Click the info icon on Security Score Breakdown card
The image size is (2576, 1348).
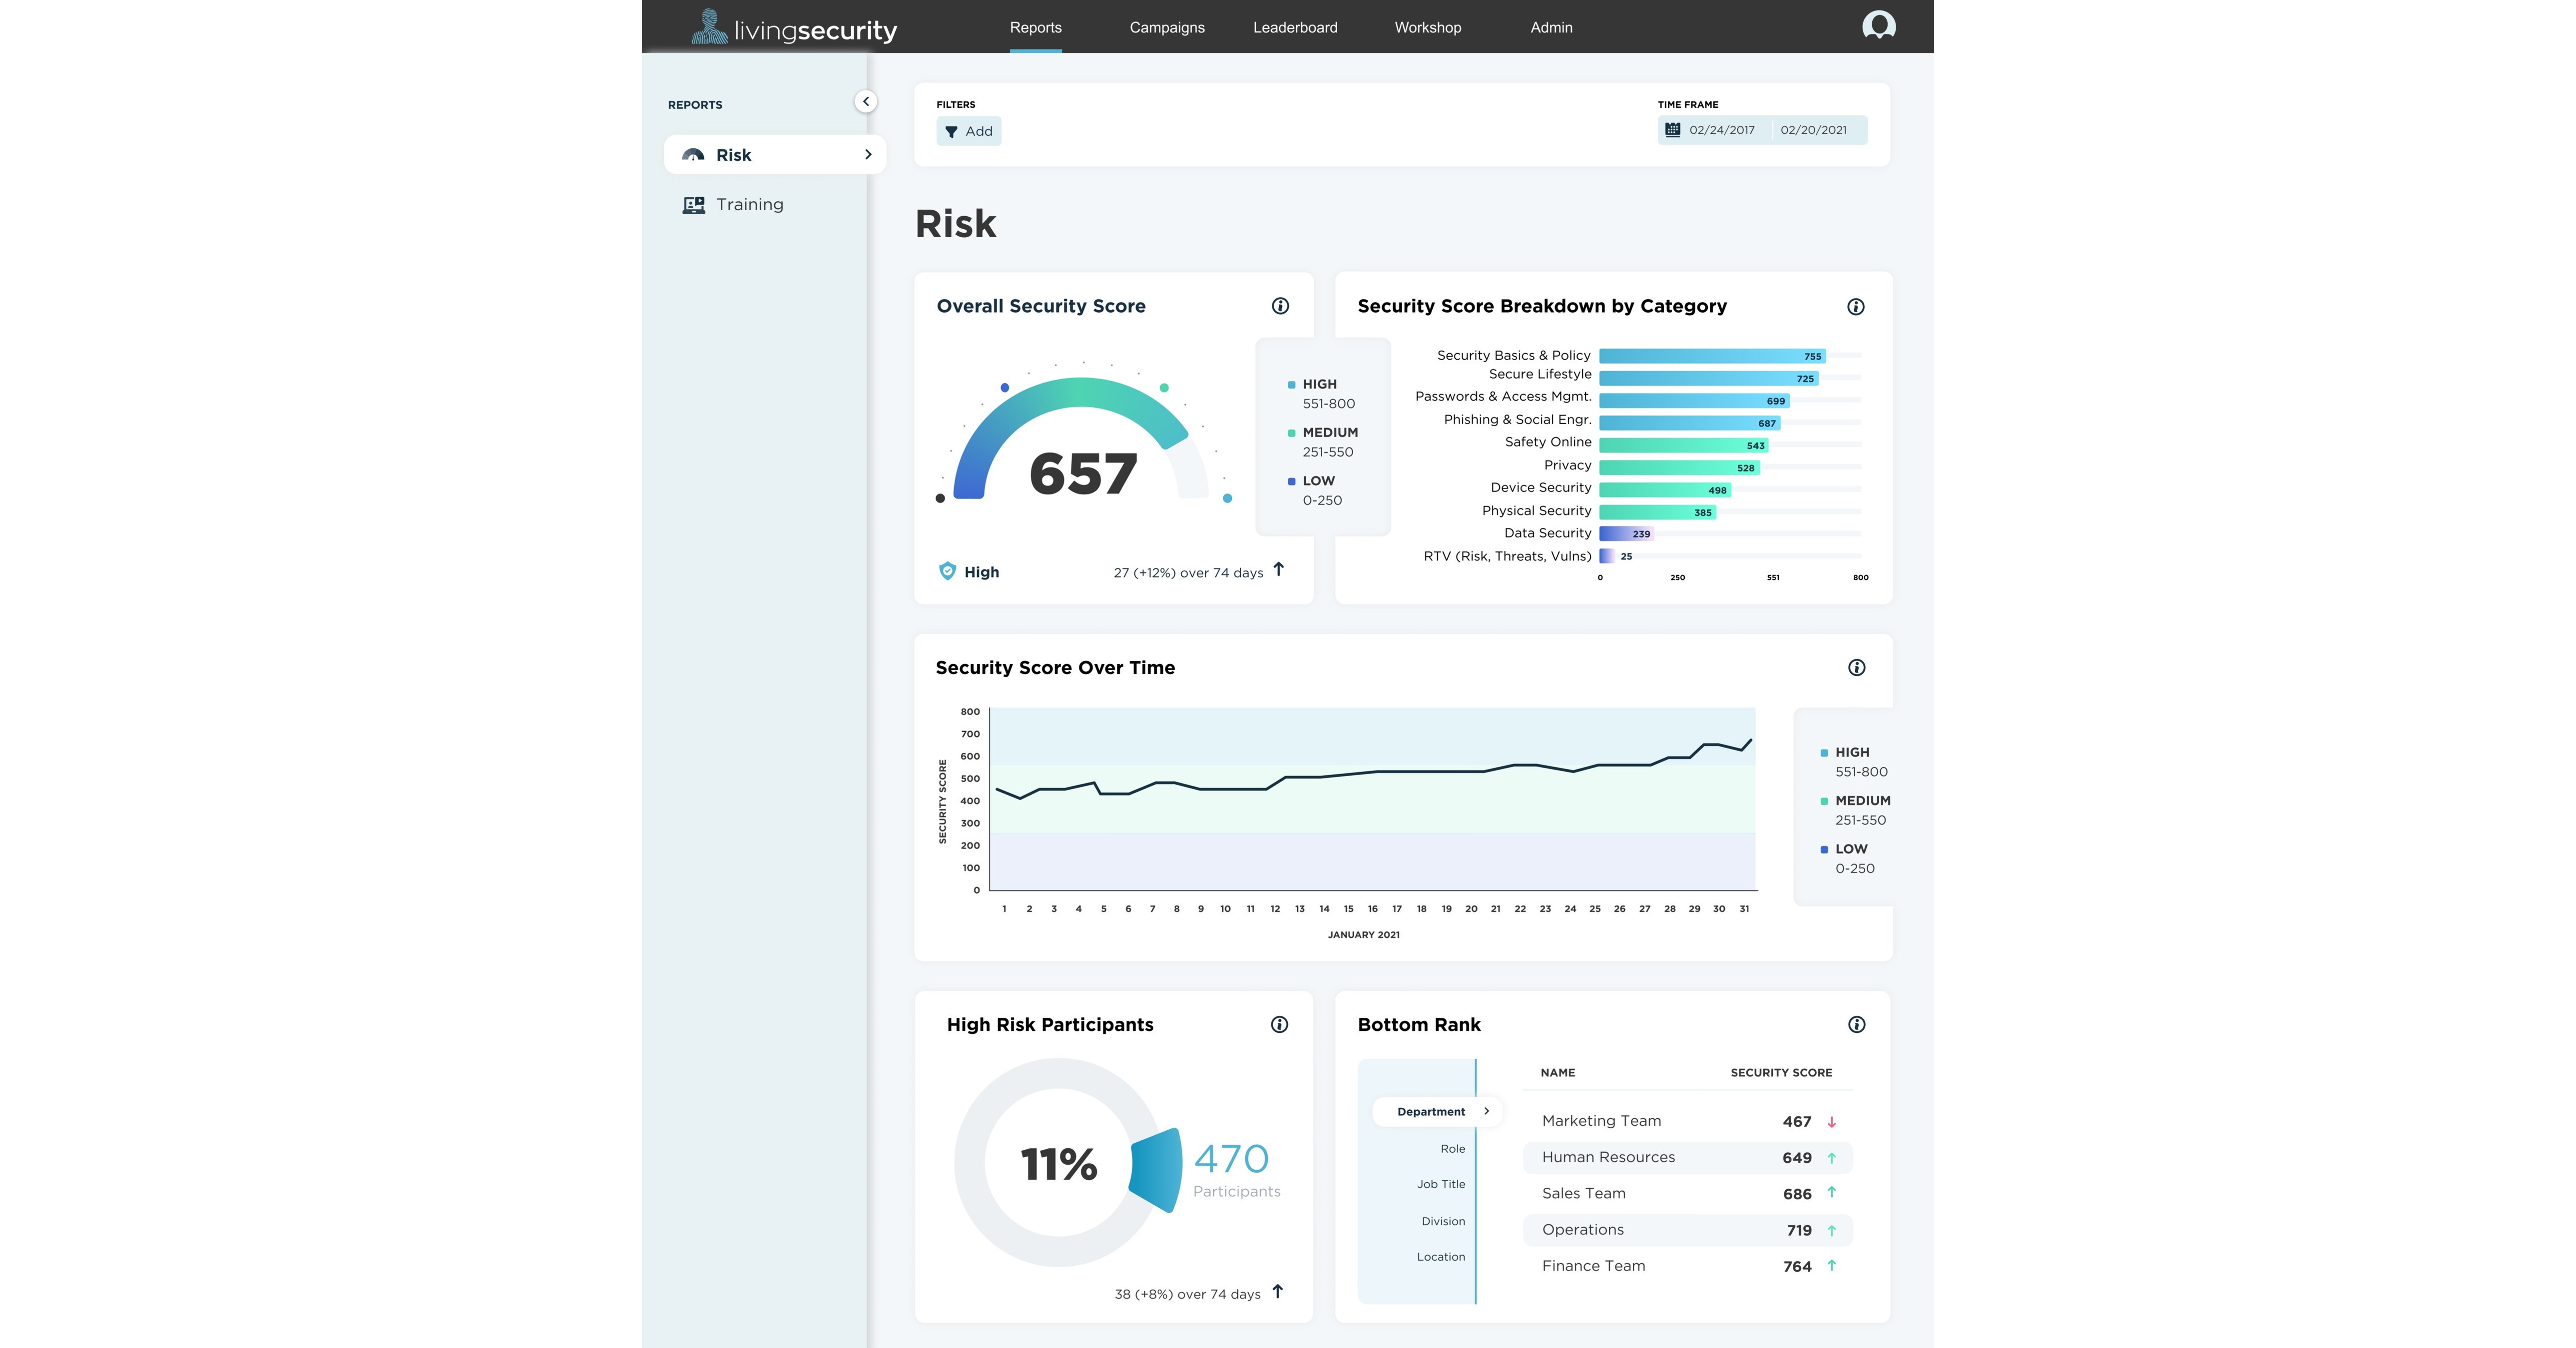click(x=1857, y=308)
